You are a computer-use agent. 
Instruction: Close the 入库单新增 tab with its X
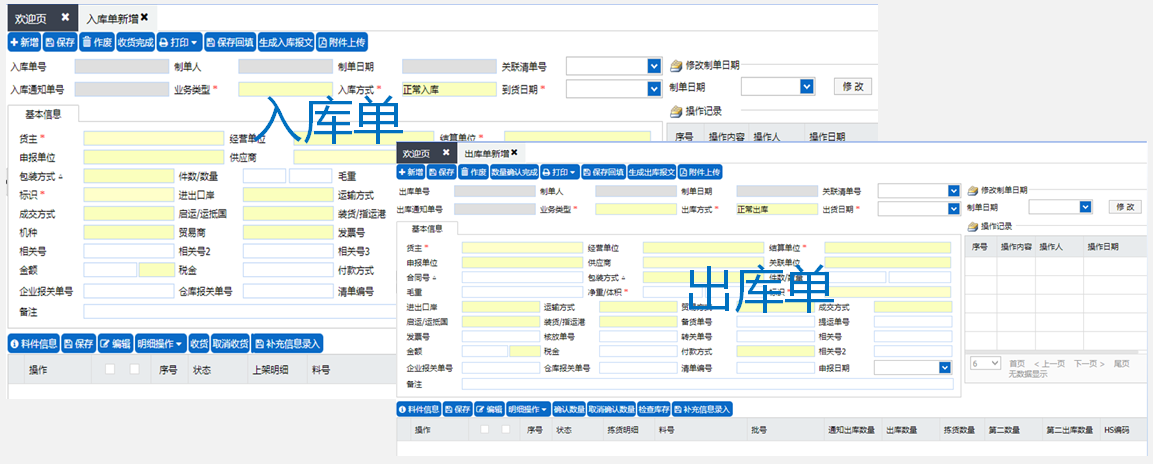pyautogui.click(x=144, y=17)
